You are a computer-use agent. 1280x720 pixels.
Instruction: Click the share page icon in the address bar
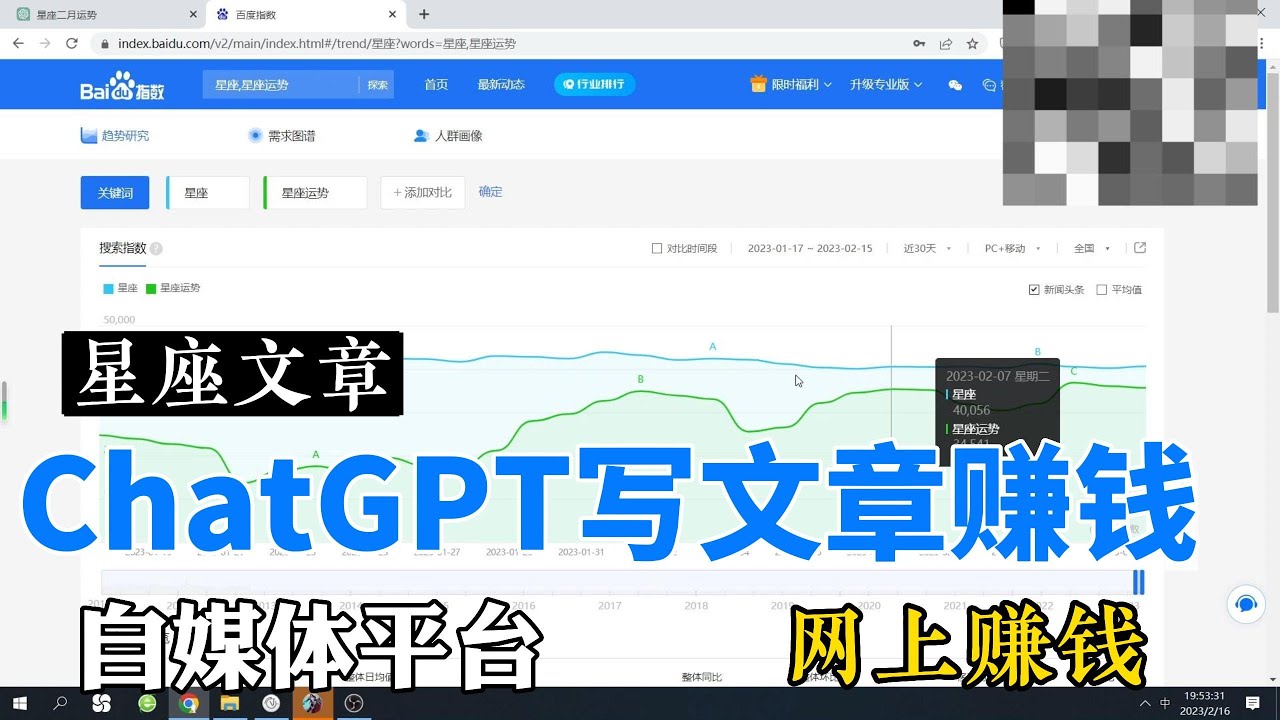coord(946,44)
